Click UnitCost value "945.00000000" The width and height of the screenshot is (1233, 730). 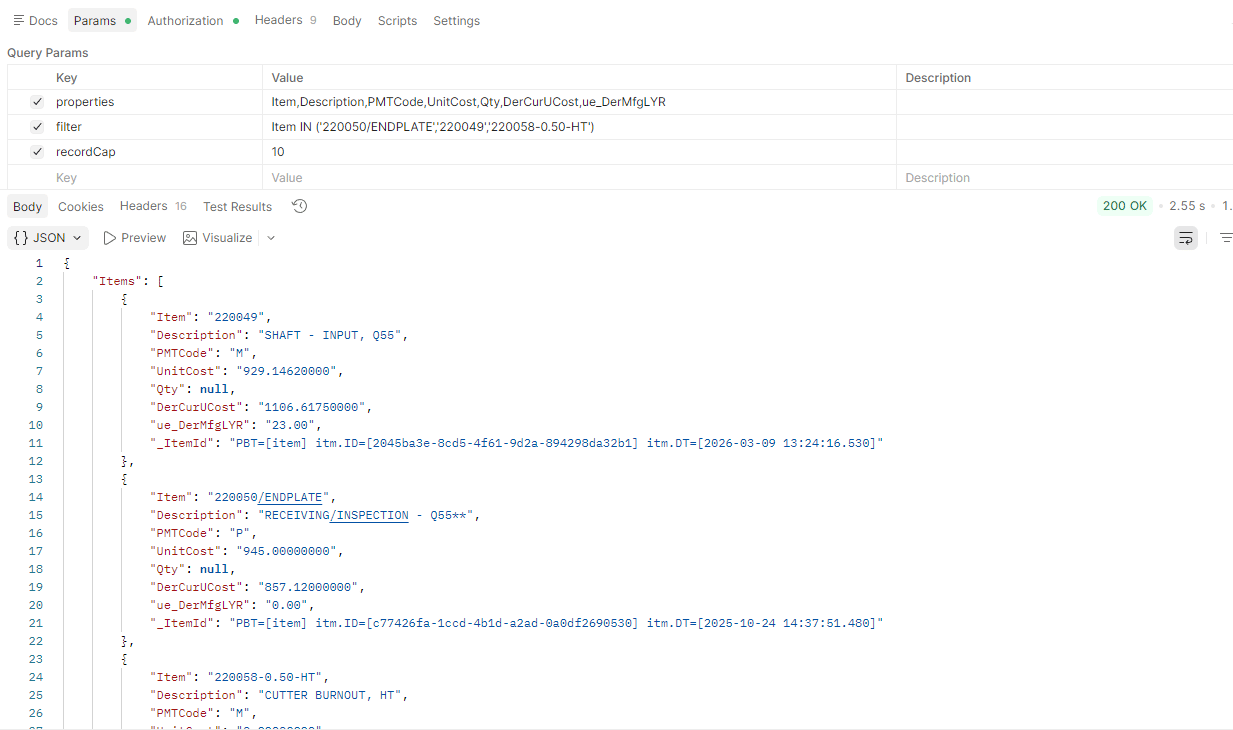point(289,551)
